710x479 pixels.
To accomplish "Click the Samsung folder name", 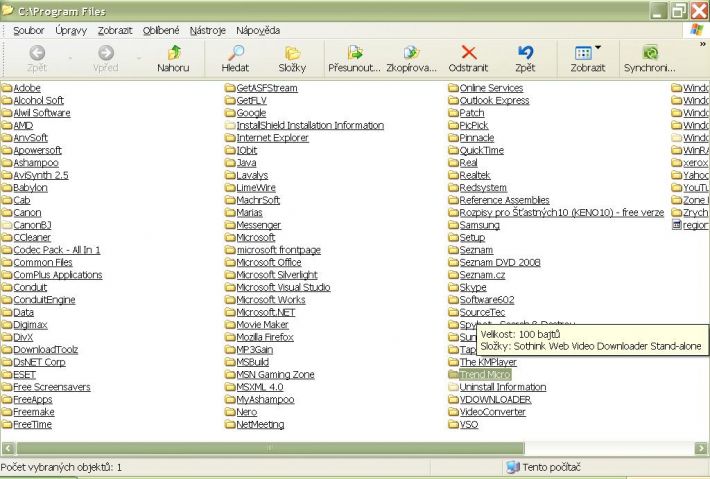I will pos(480,225).
